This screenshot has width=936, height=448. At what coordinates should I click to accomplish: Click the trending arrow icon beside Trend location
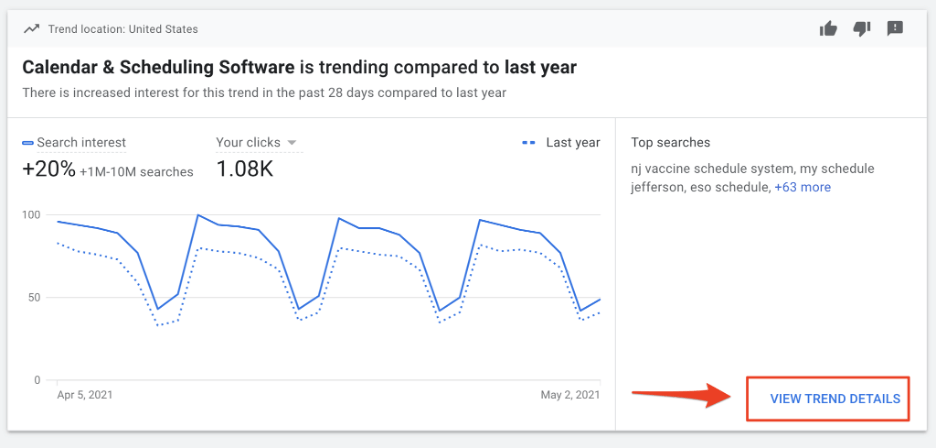(x=32, y=29)
